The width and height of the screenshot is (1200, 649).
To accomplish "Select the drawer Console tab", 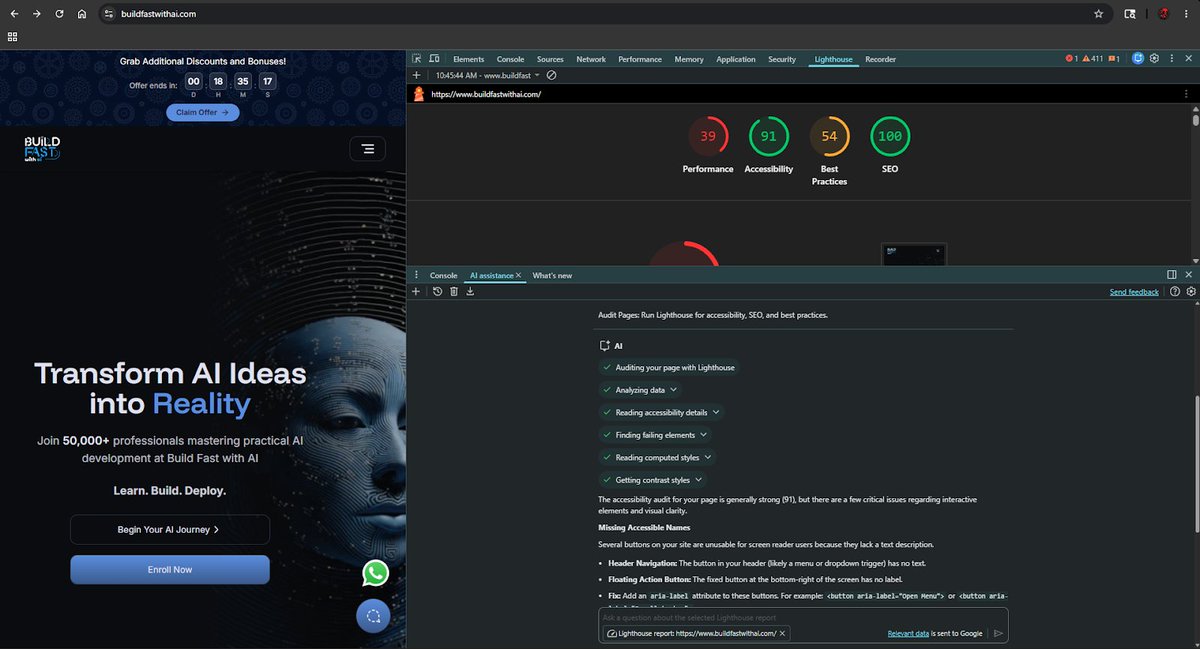I will click(x=443, y=275).
